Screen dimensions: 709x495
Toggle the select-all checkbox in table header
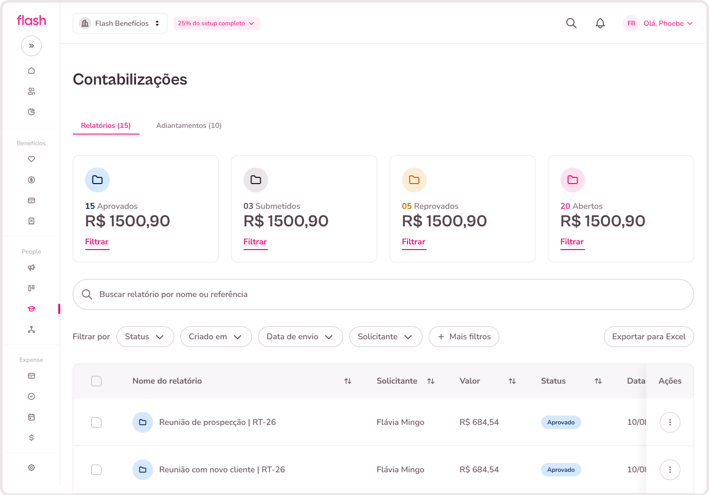(96, 381)
